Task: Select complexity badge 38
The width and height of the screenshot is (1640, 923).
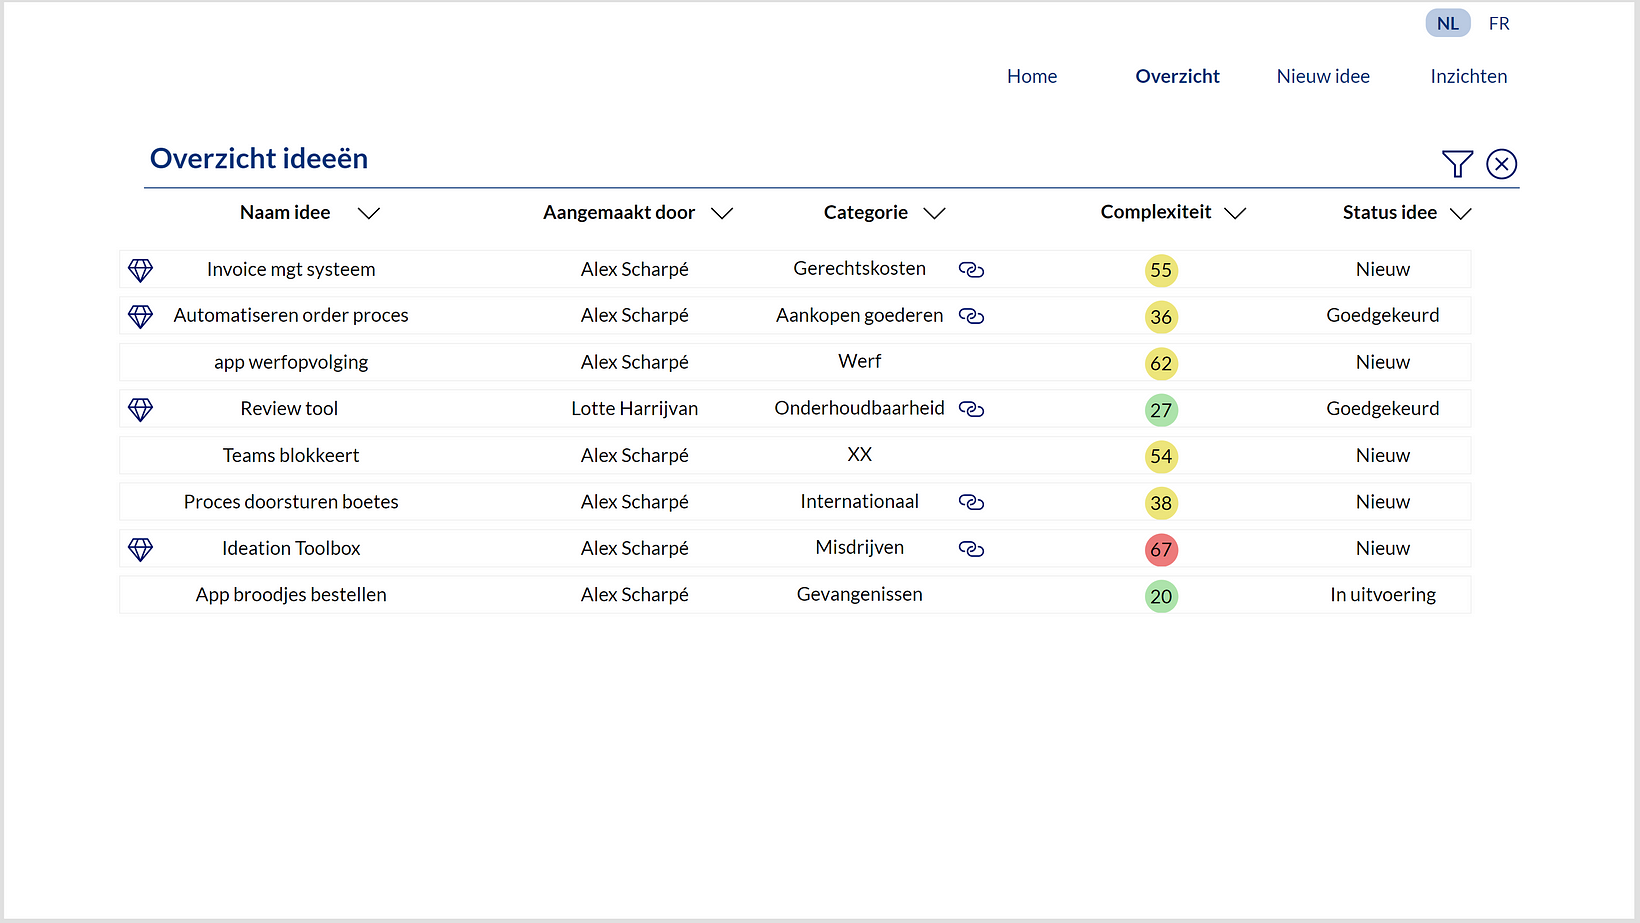Action: click(x=1161, y=503)
